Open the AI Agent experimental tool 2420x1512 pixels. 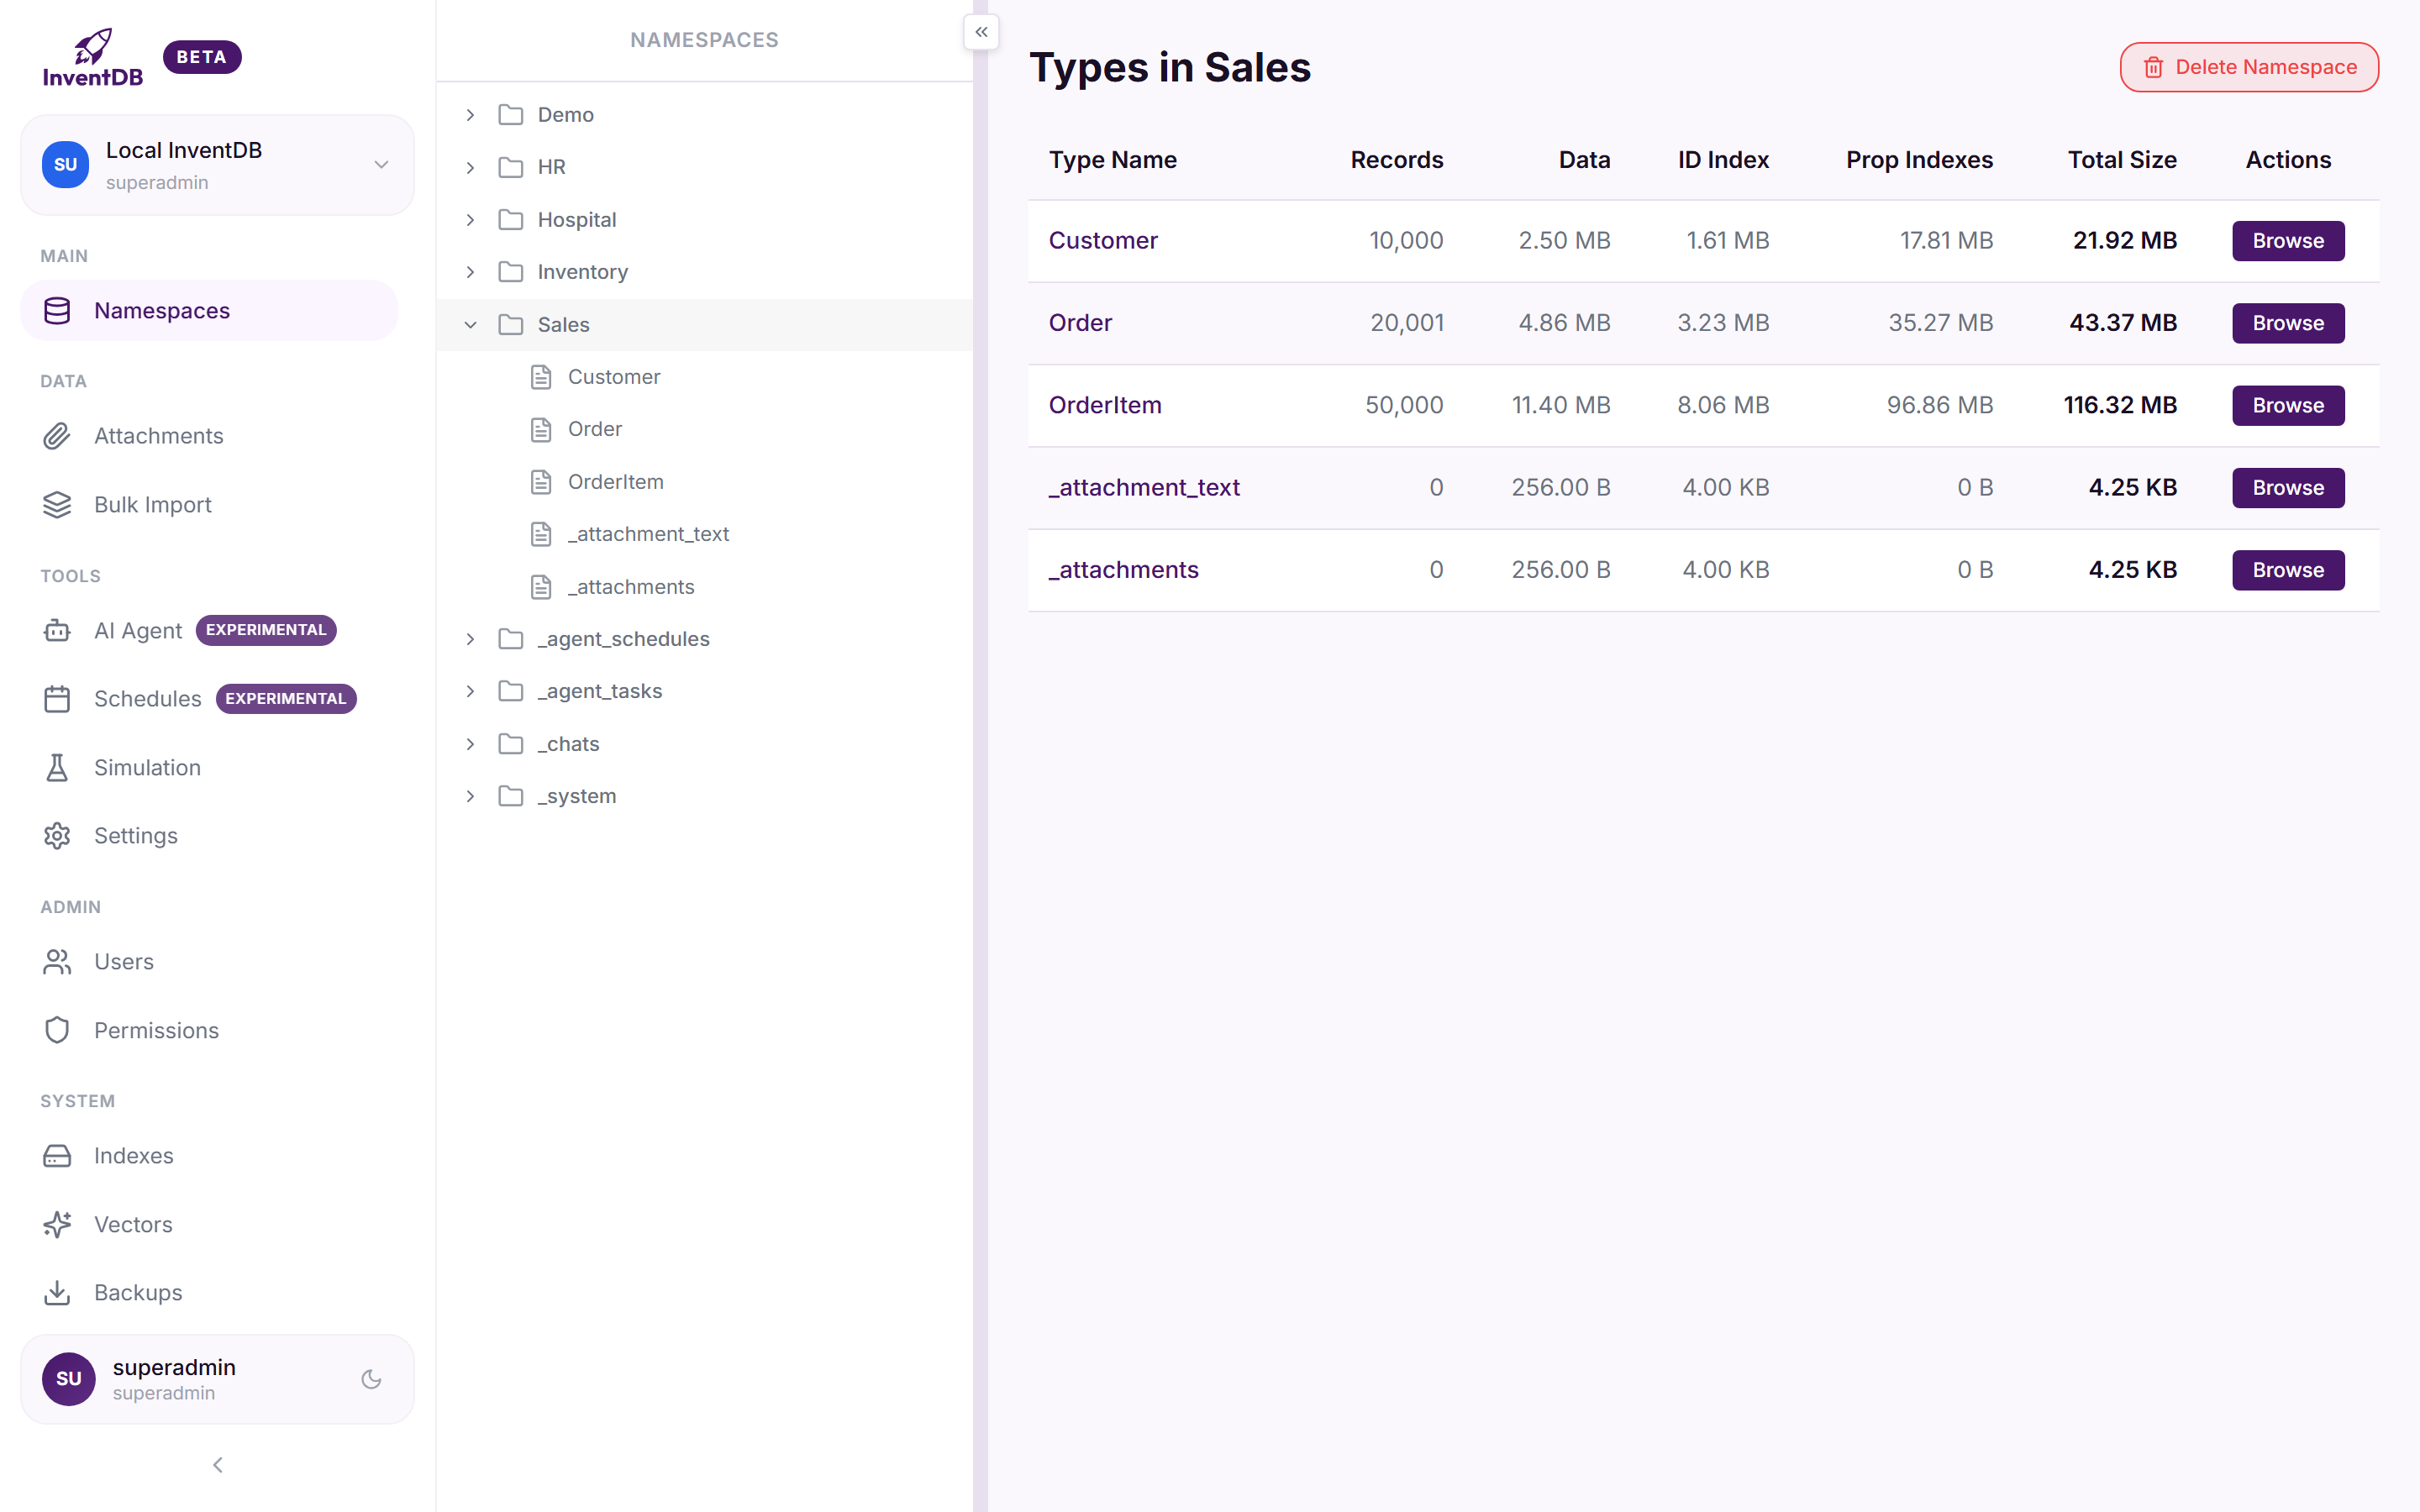(57, 630)
